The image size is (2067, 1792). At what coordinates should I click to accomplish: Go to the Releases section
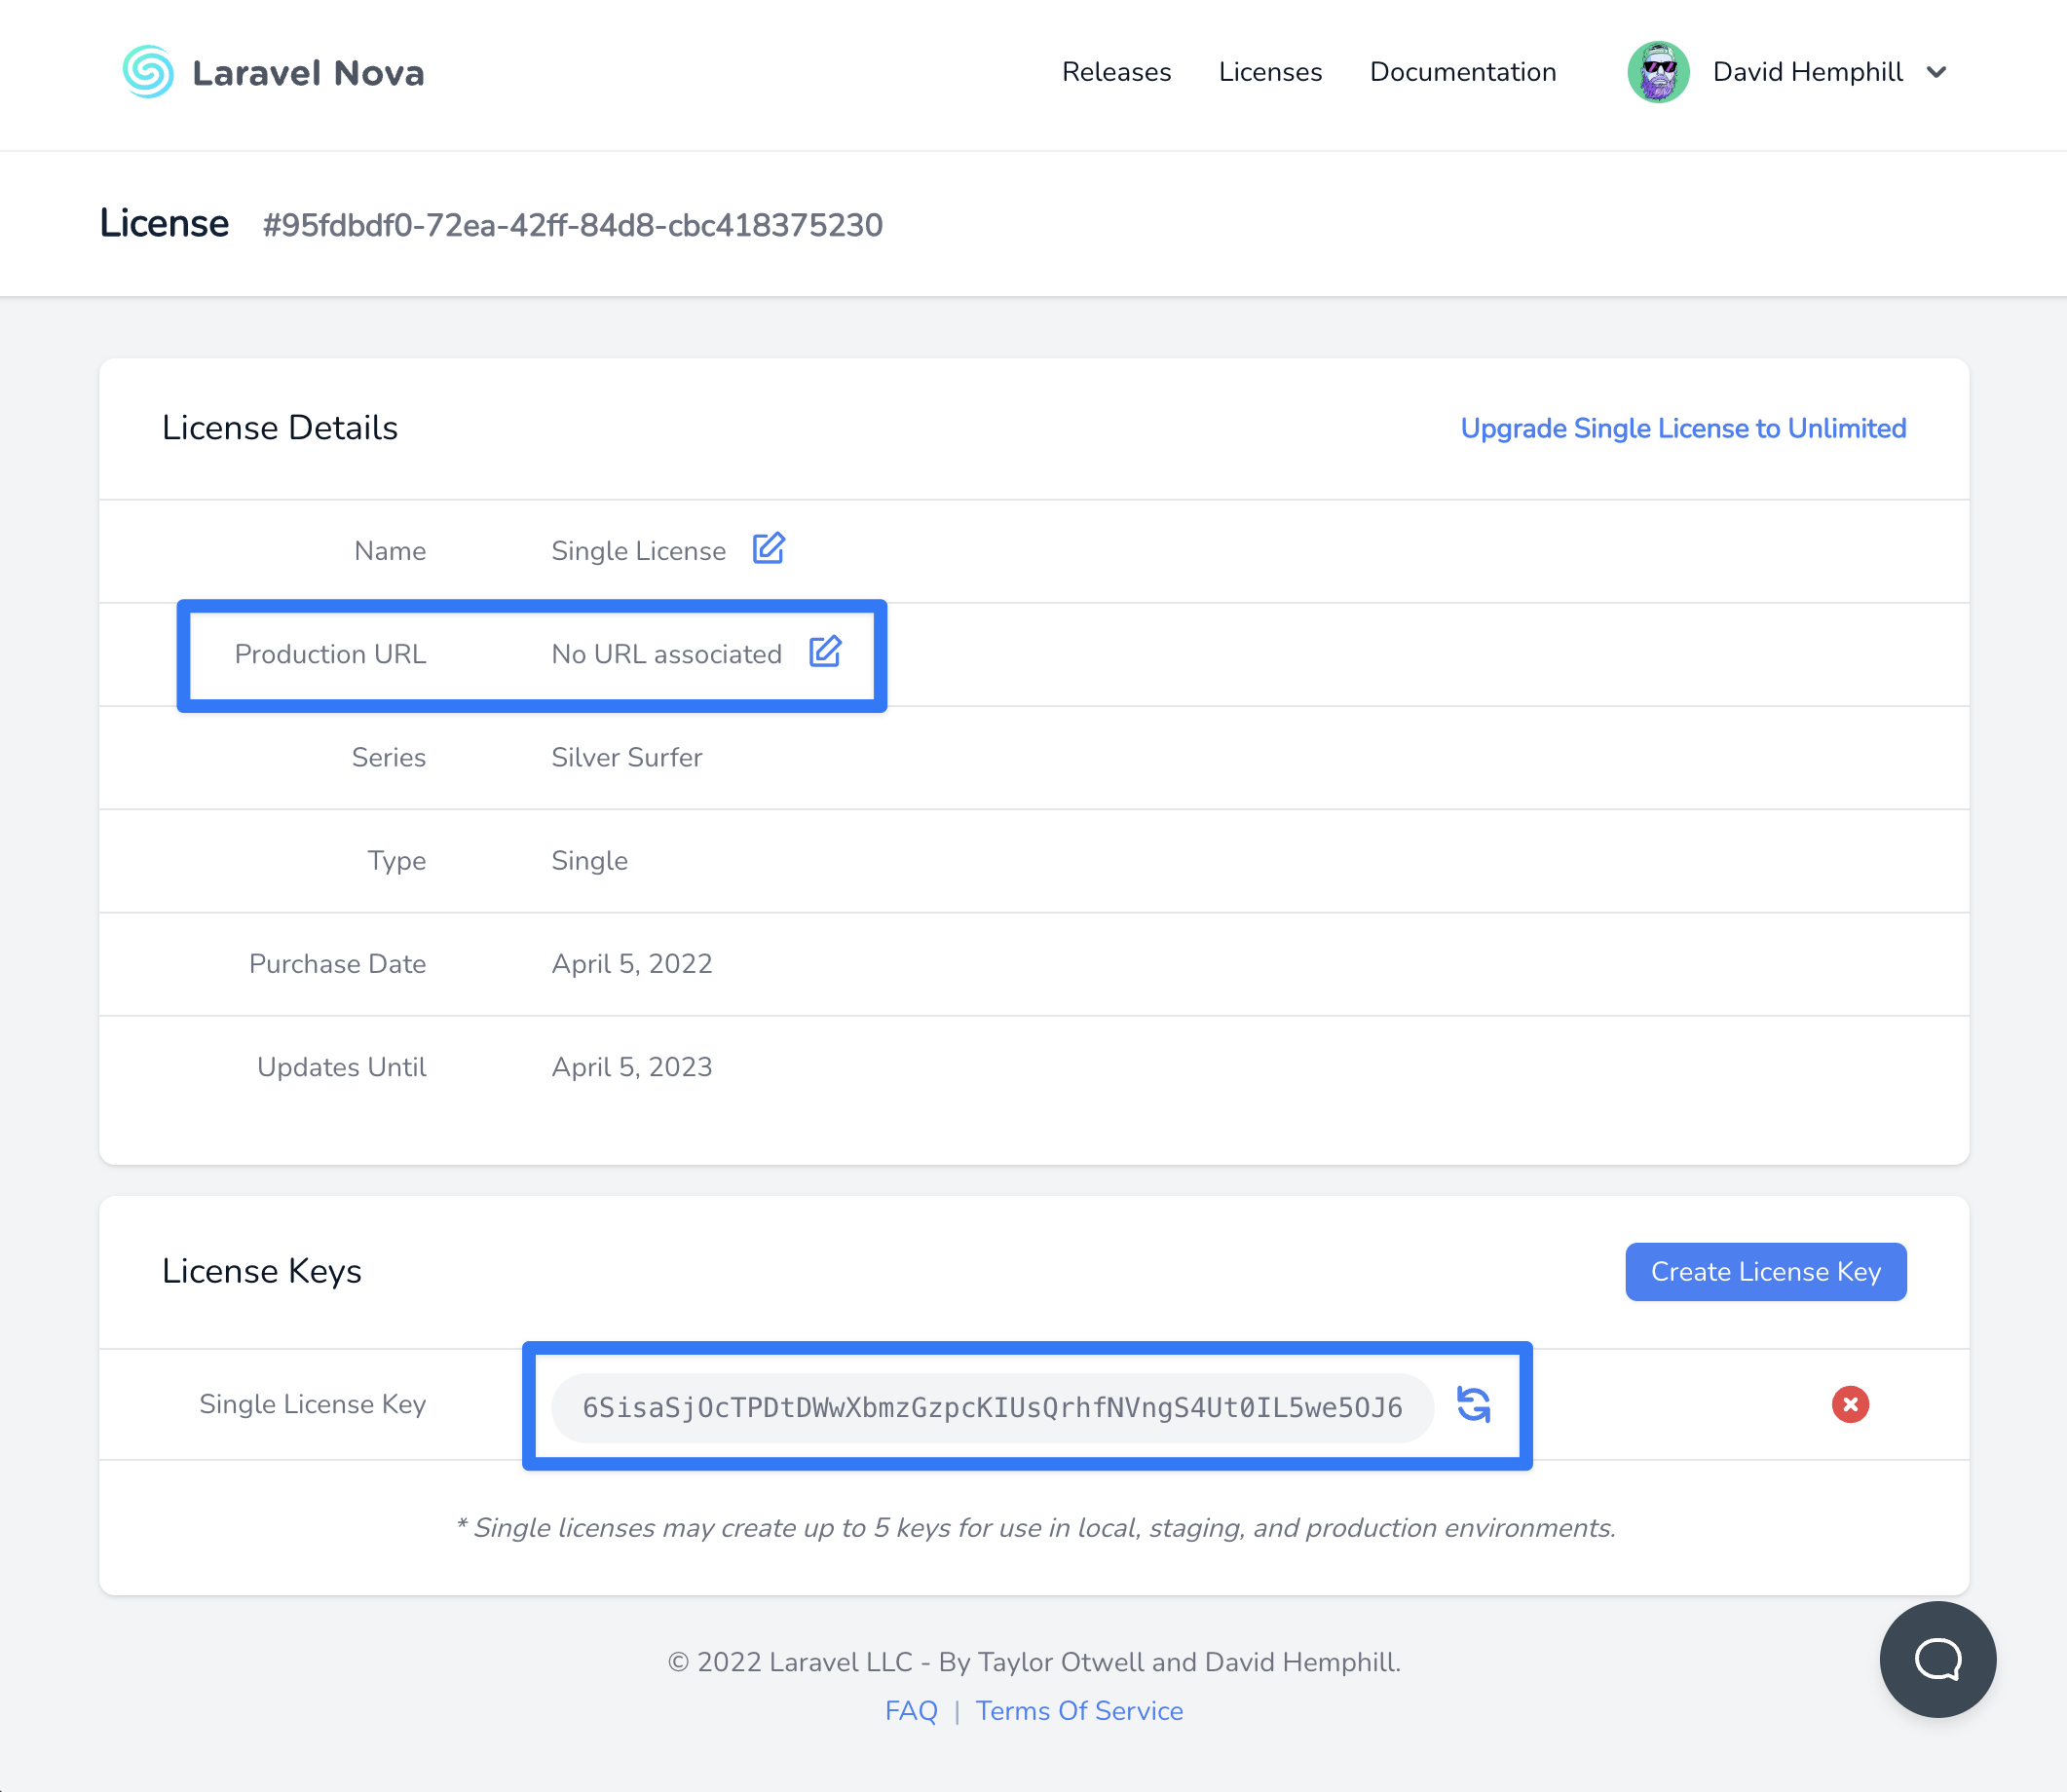pyautogui.click(x=1117, y=71)
